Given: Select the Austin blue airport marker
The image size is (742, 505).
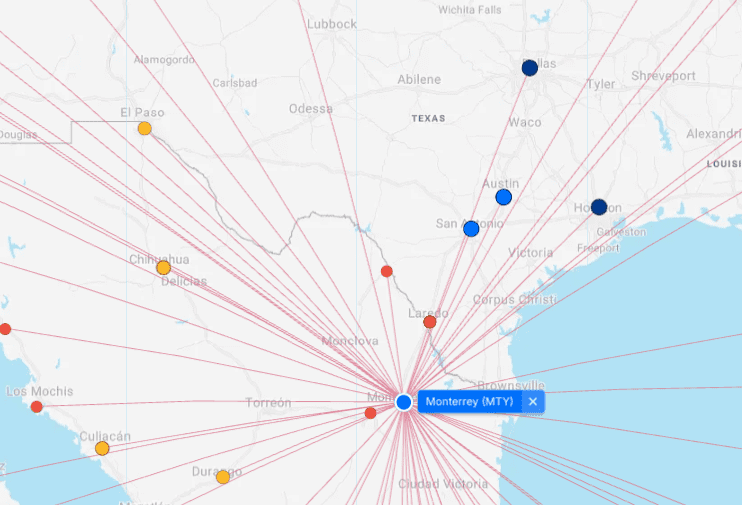Looking at the screenshot, I should coord(504,197).
